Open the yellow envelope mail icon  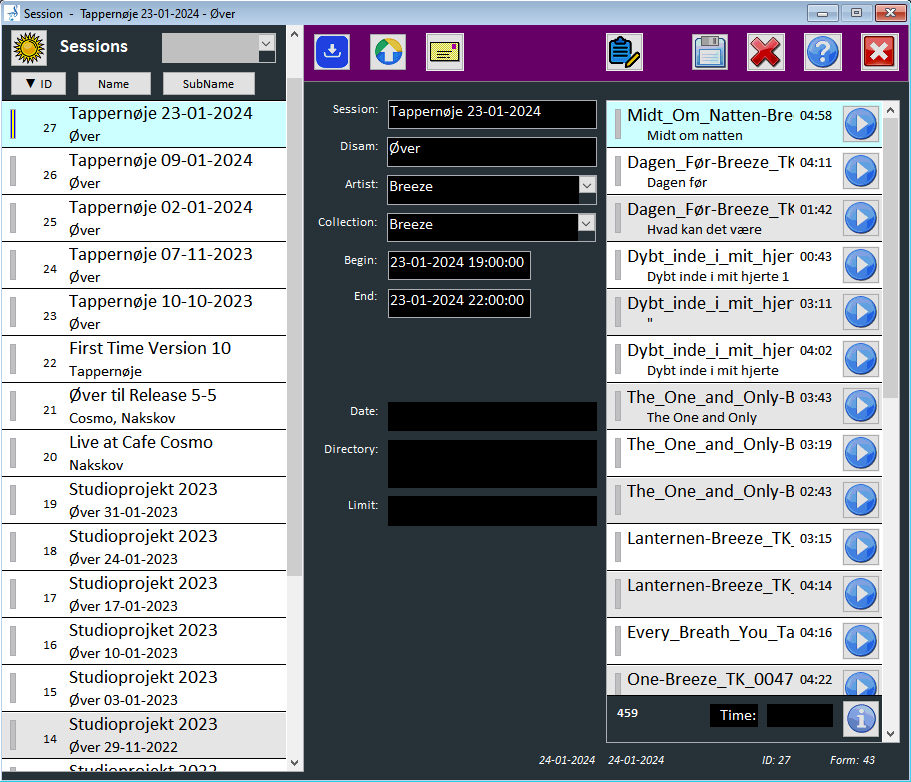coord(445,52)
